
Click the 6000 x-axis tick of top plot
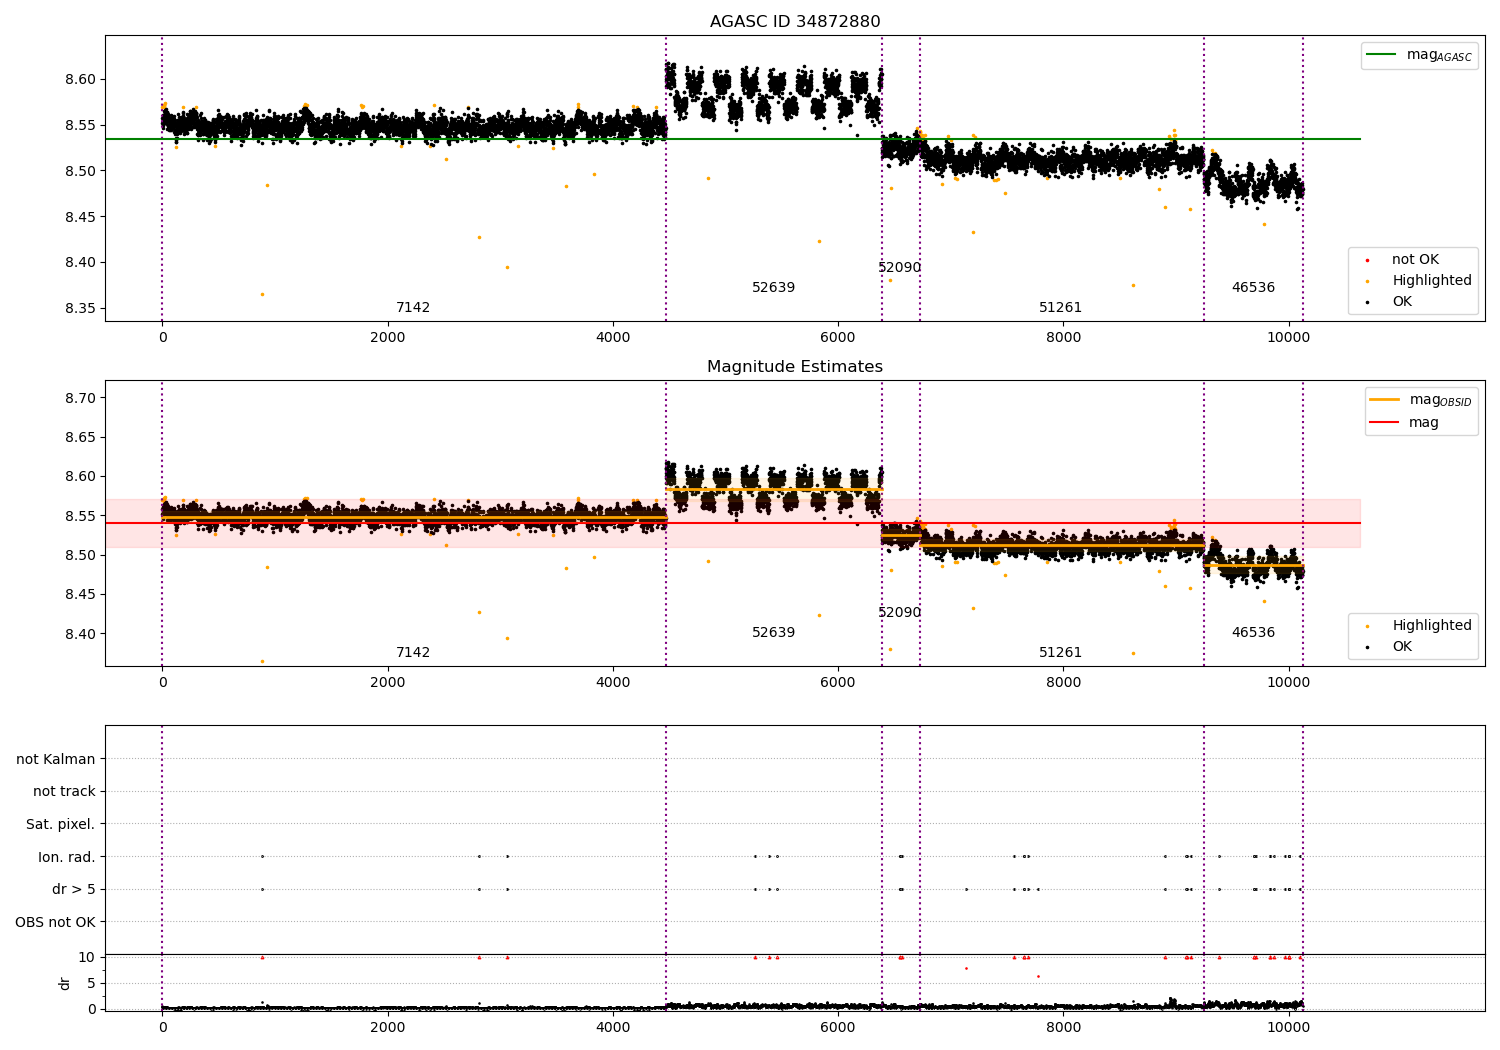coord(838,337)
